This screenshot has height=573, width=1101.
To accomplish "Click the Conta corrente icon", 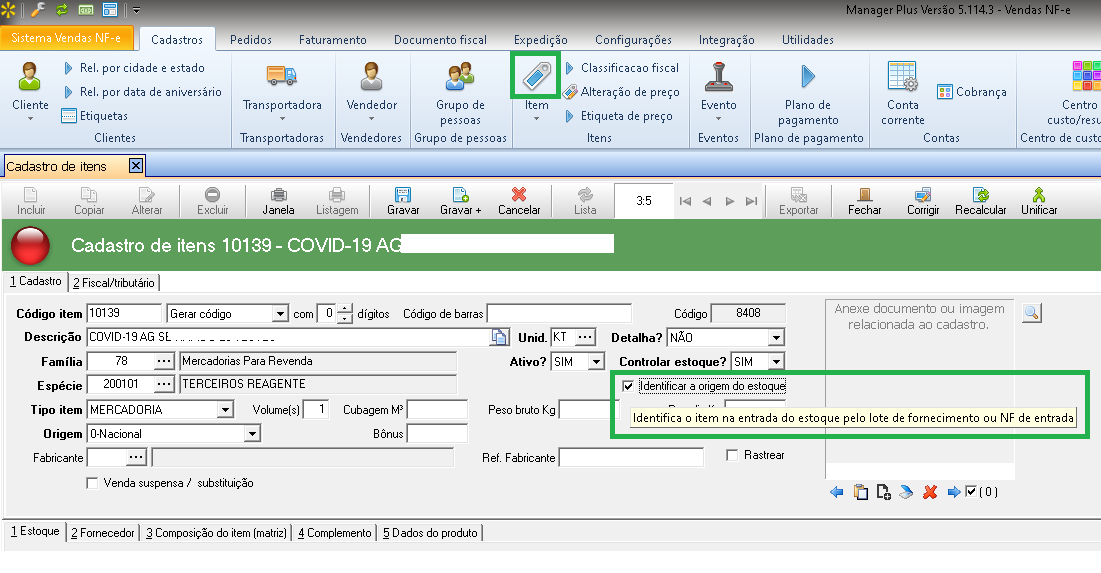I will click(x=902, y=76).
